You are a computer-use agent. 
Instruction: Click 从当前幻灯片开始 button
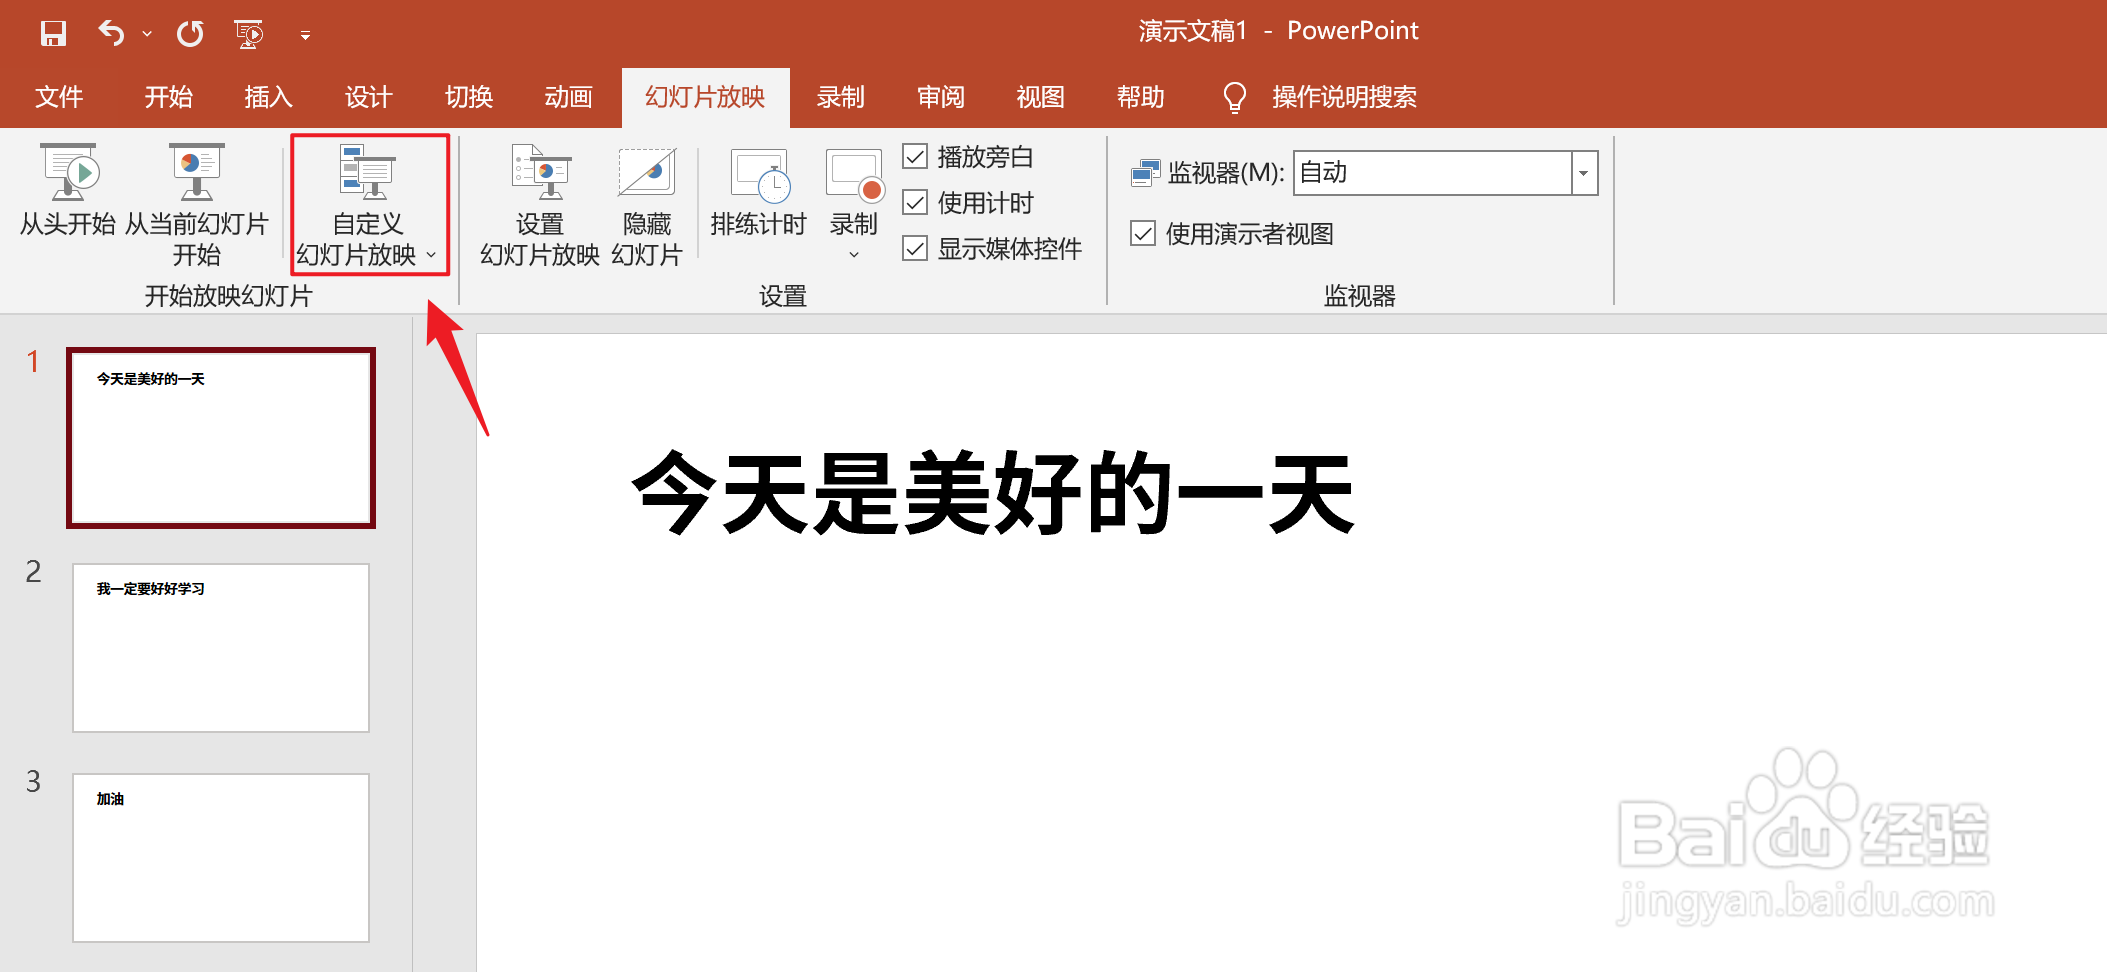[x=197, y=205]
